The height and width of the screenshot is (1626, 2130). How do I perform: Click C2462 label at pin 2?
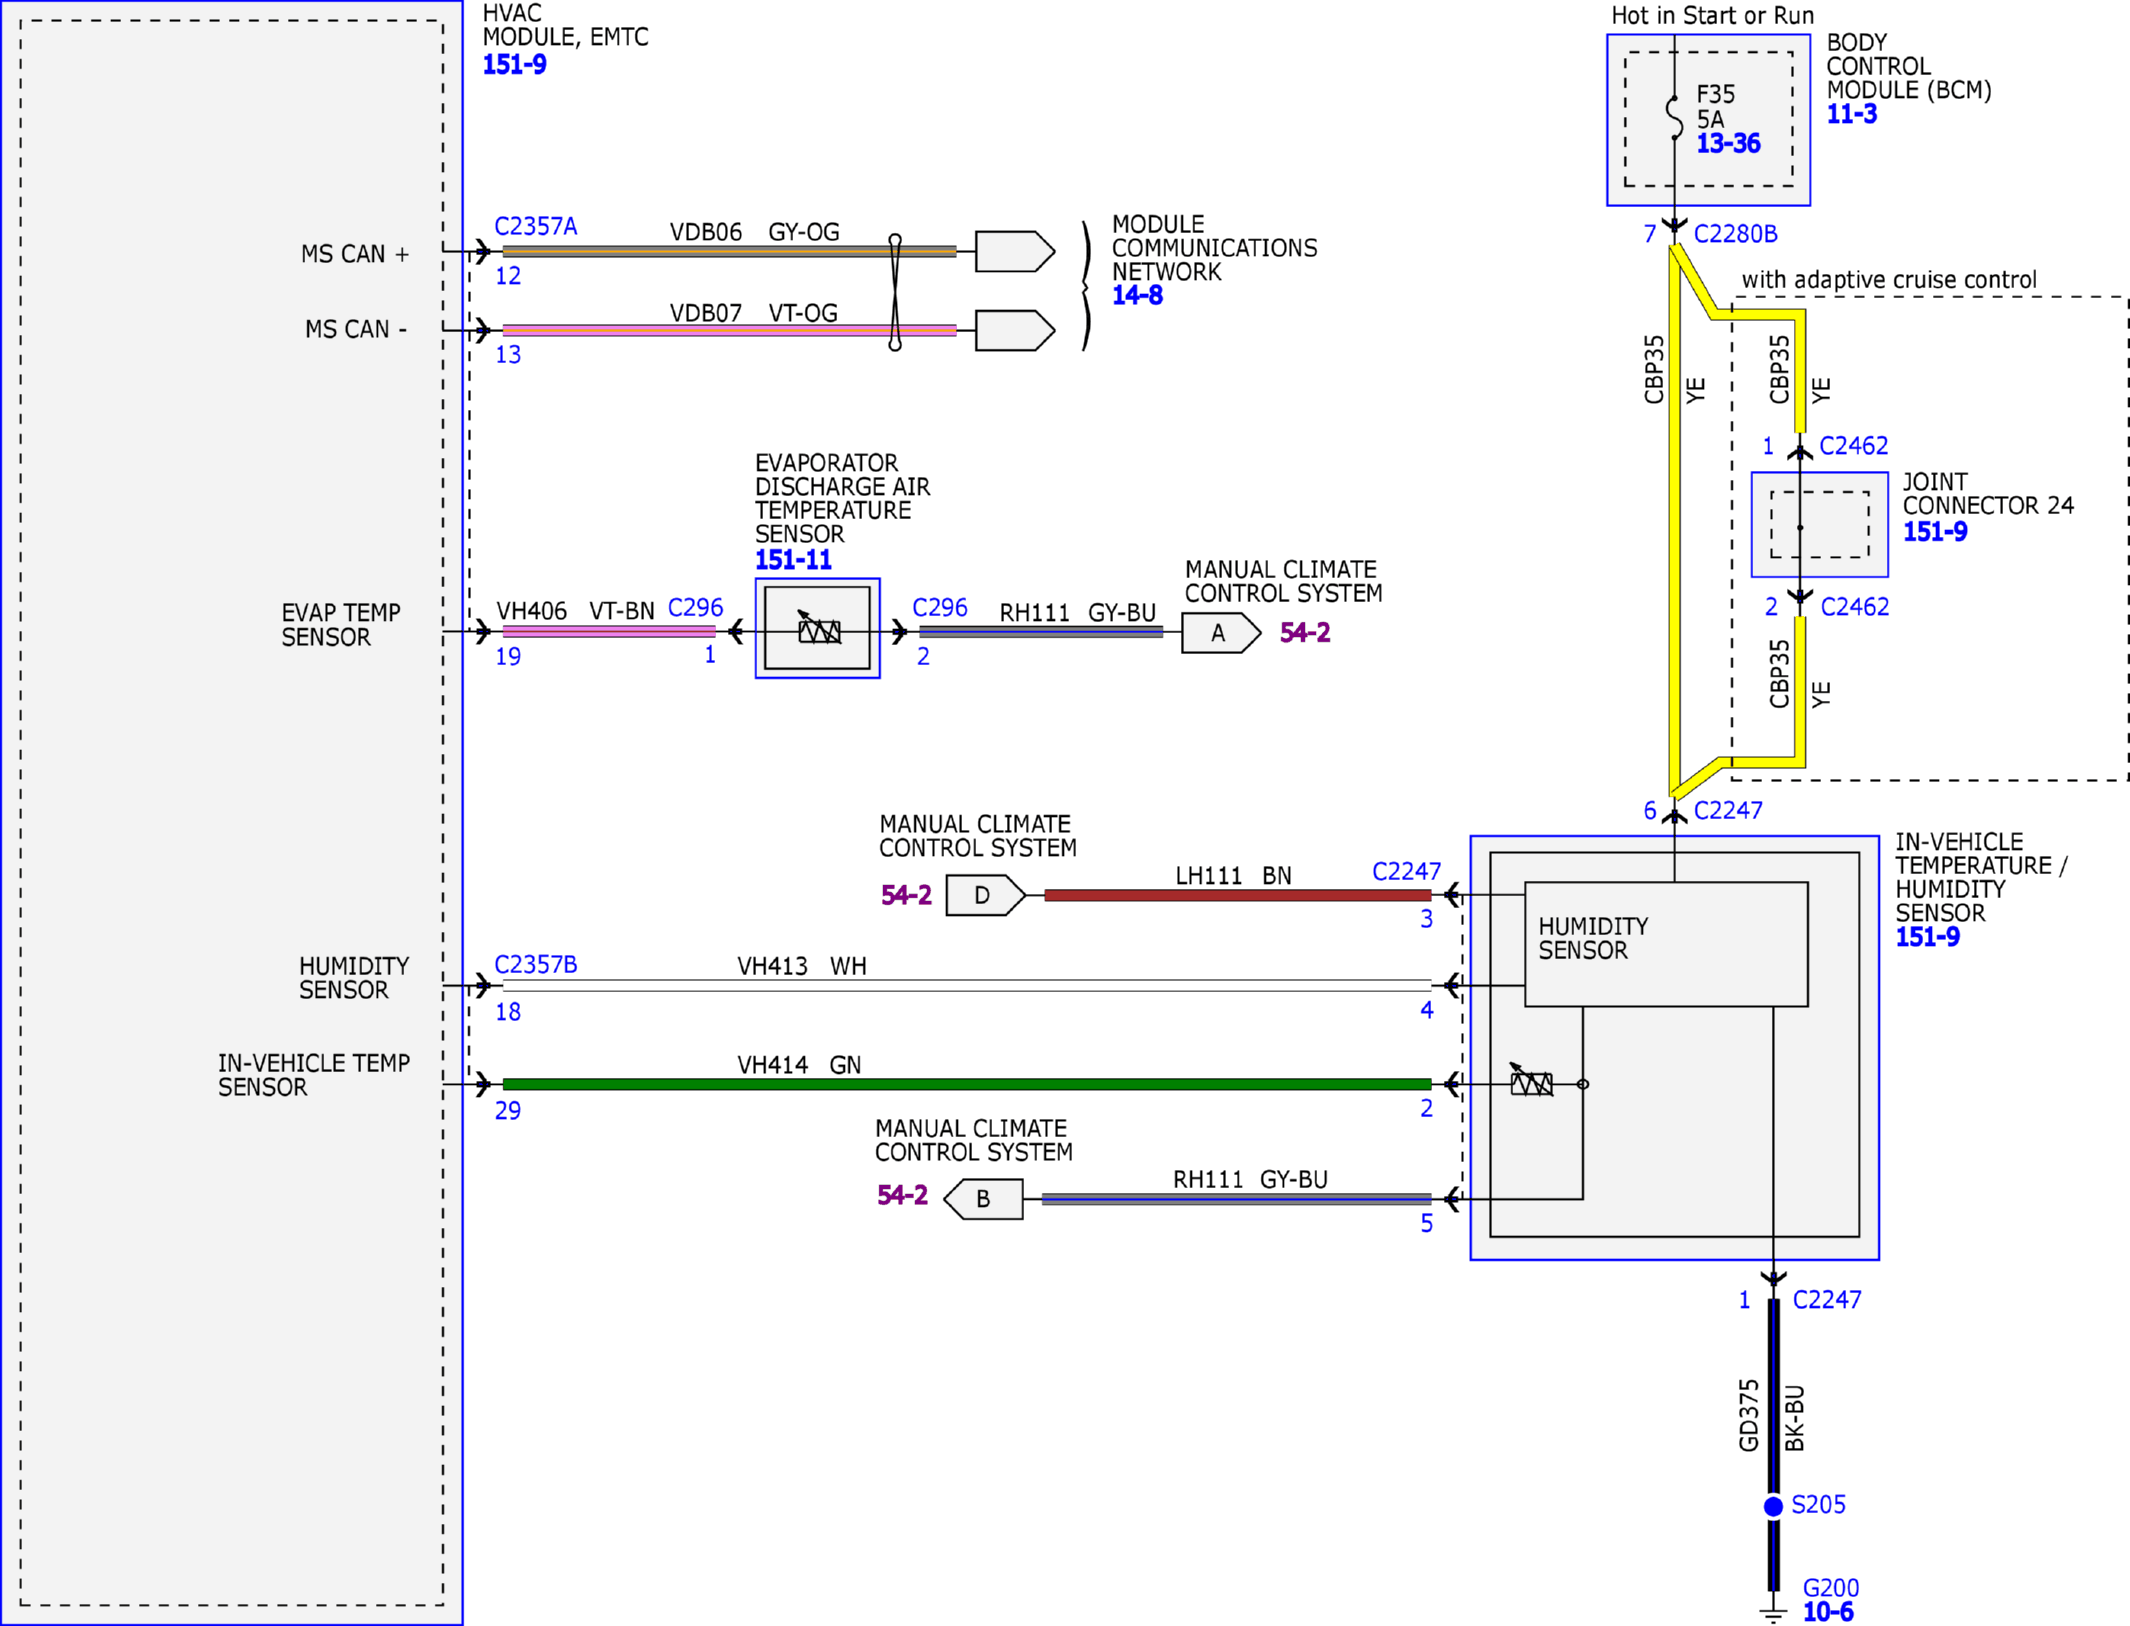click(x=1855, y=607)
